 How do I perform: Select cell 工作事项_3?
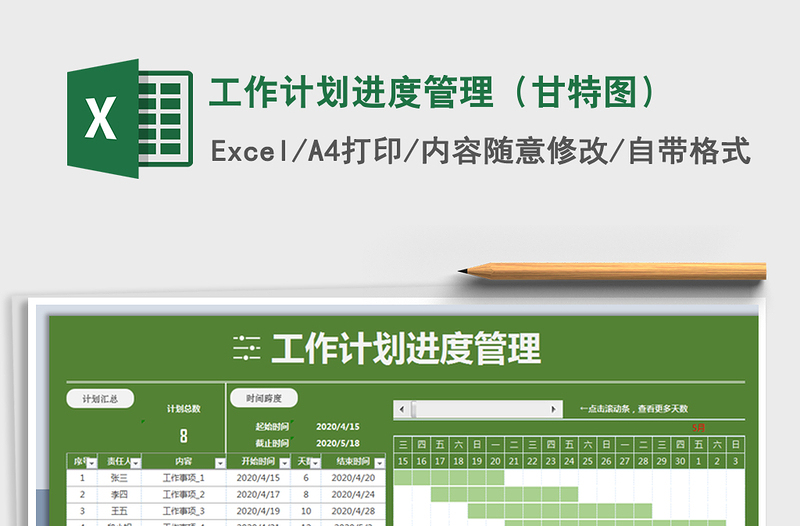[x=184, y=511]
